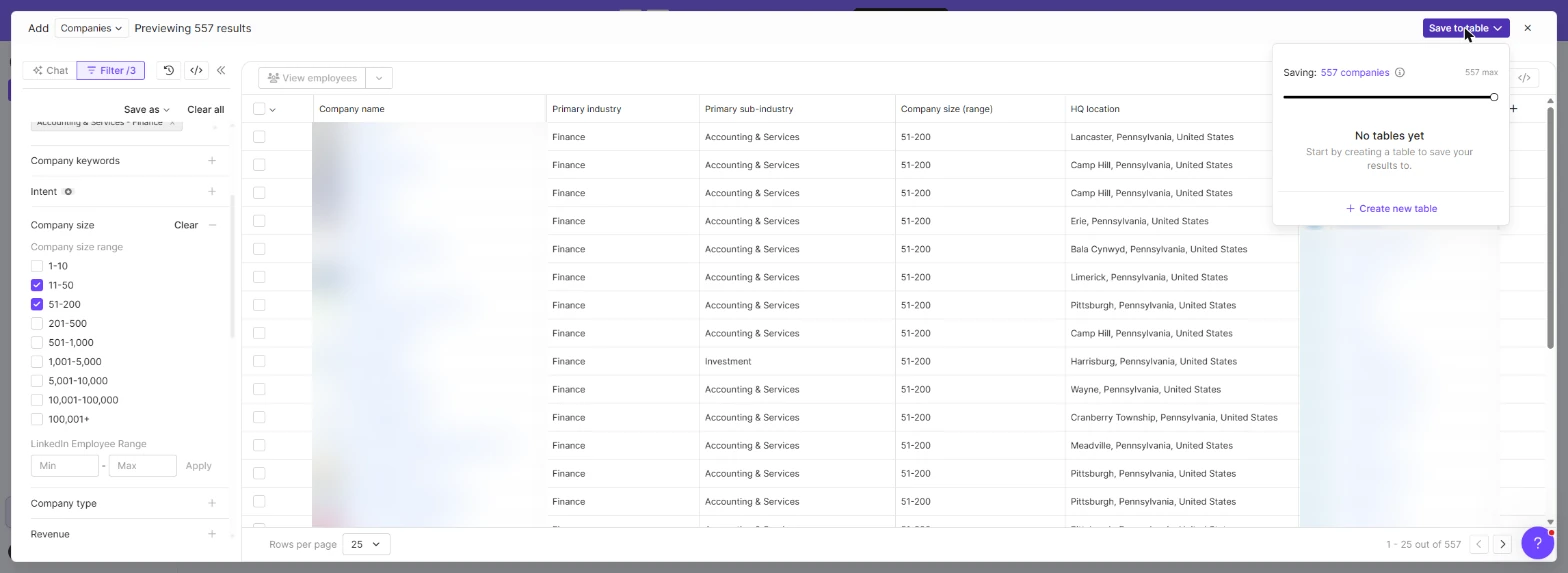Image resolution: width=1568 pixels, height=573 pixels.
Task: Tick the 1-10 company size checkbox
Action: pyautogui.click(x=37, y=266)
